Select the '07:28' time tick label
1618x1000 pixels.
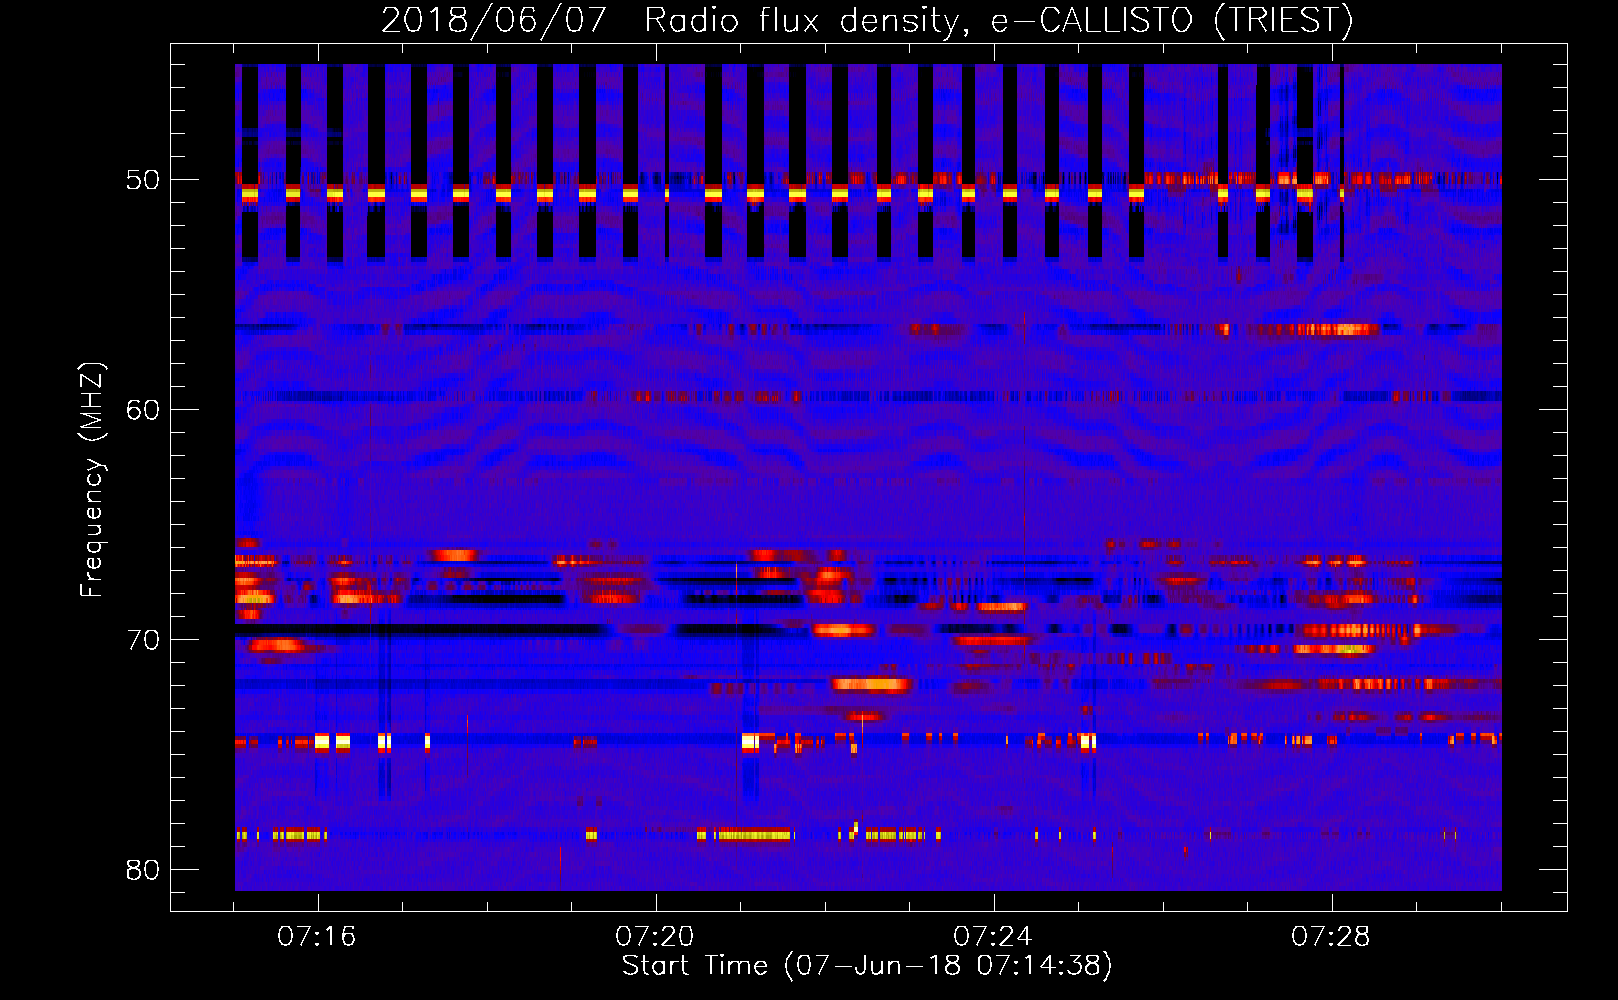[x=1331, y=937]
